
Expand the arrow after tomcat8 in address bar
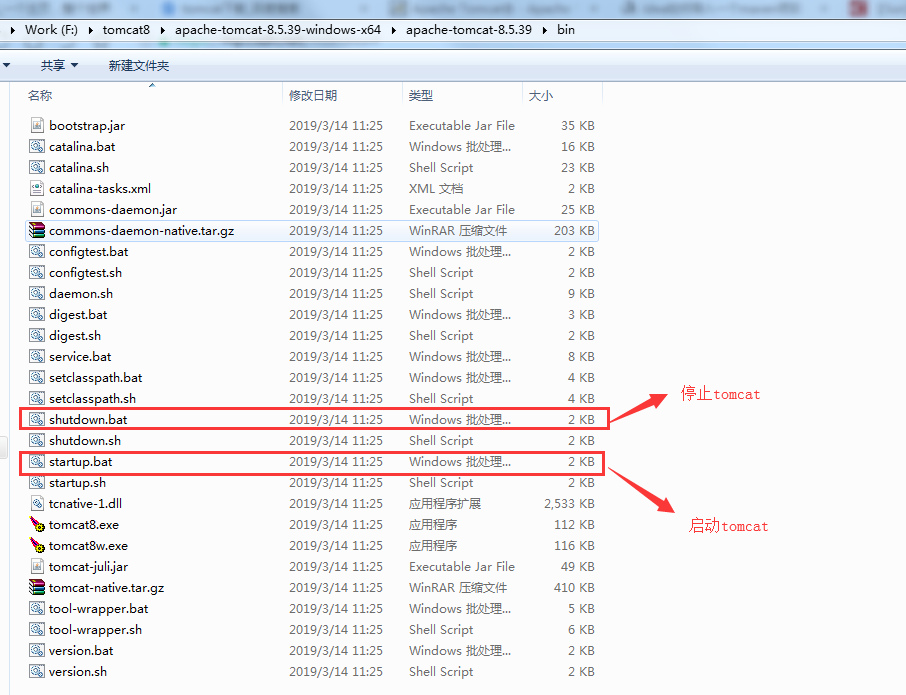point(162,30)
